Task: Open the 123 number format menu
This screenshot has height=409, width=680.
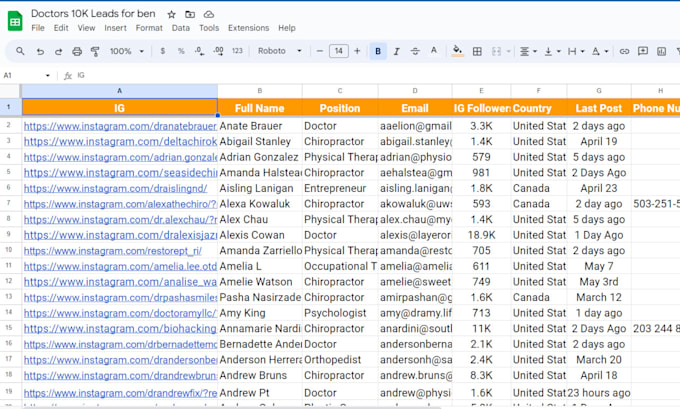Action: tap(237, 51)
